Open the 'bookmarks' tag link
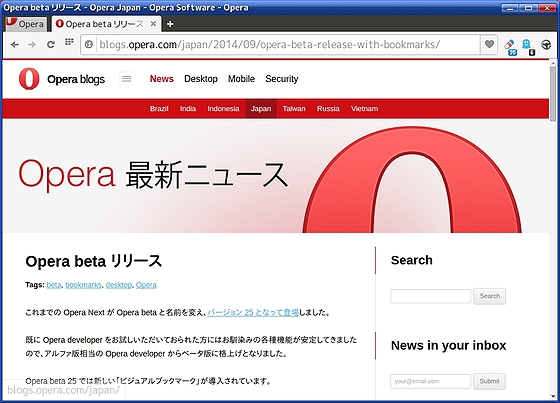The image size is (560, 403). tap(84, 285)
